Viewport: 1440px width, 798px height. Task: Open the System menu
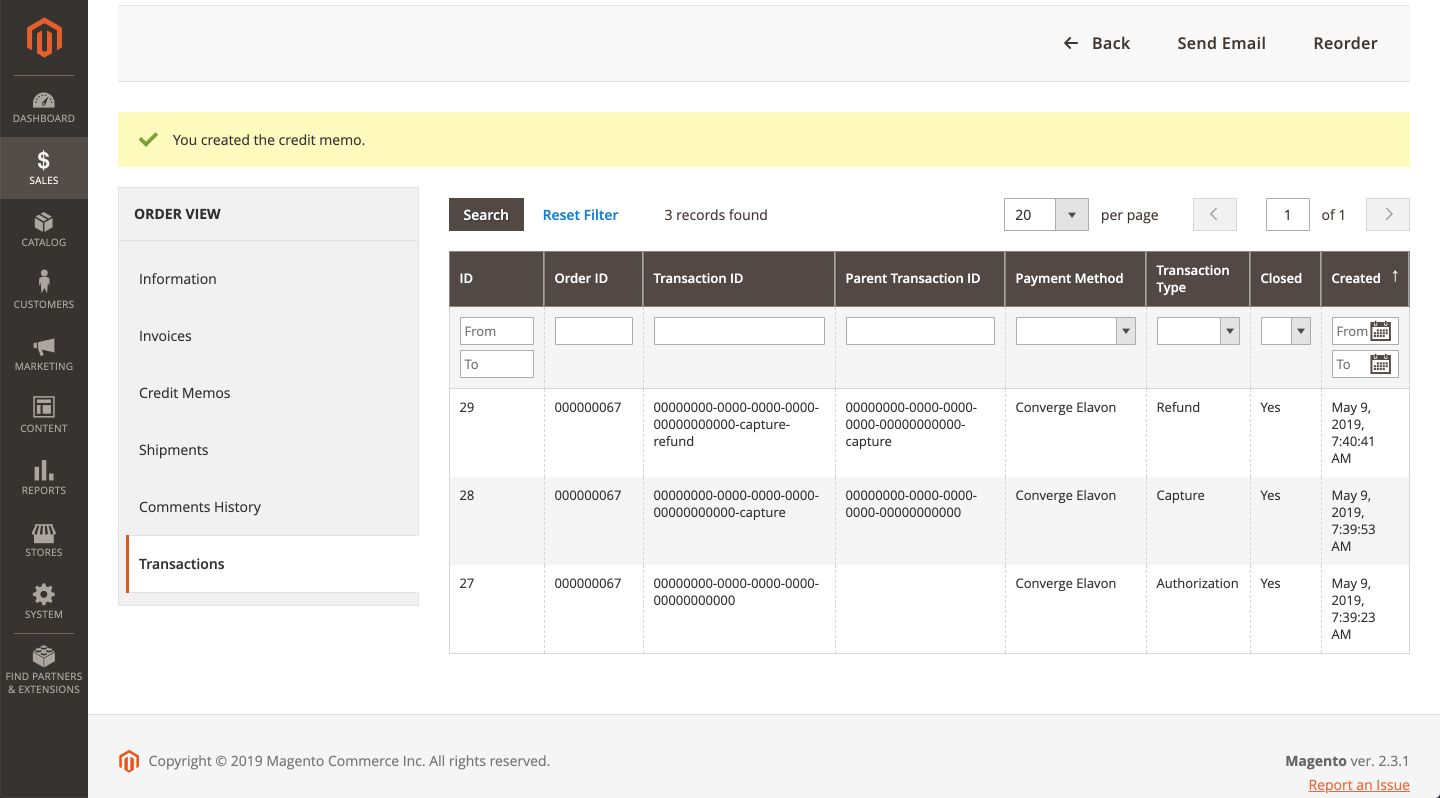(44, 602)
